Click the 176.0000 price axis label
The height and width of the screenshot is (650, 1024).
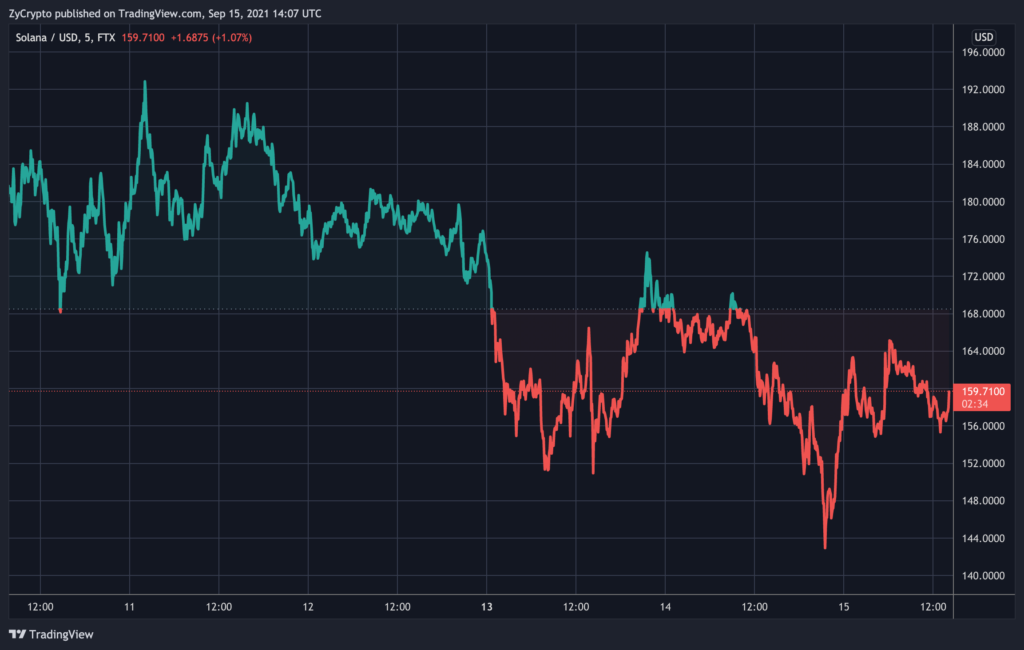(983, 239)
